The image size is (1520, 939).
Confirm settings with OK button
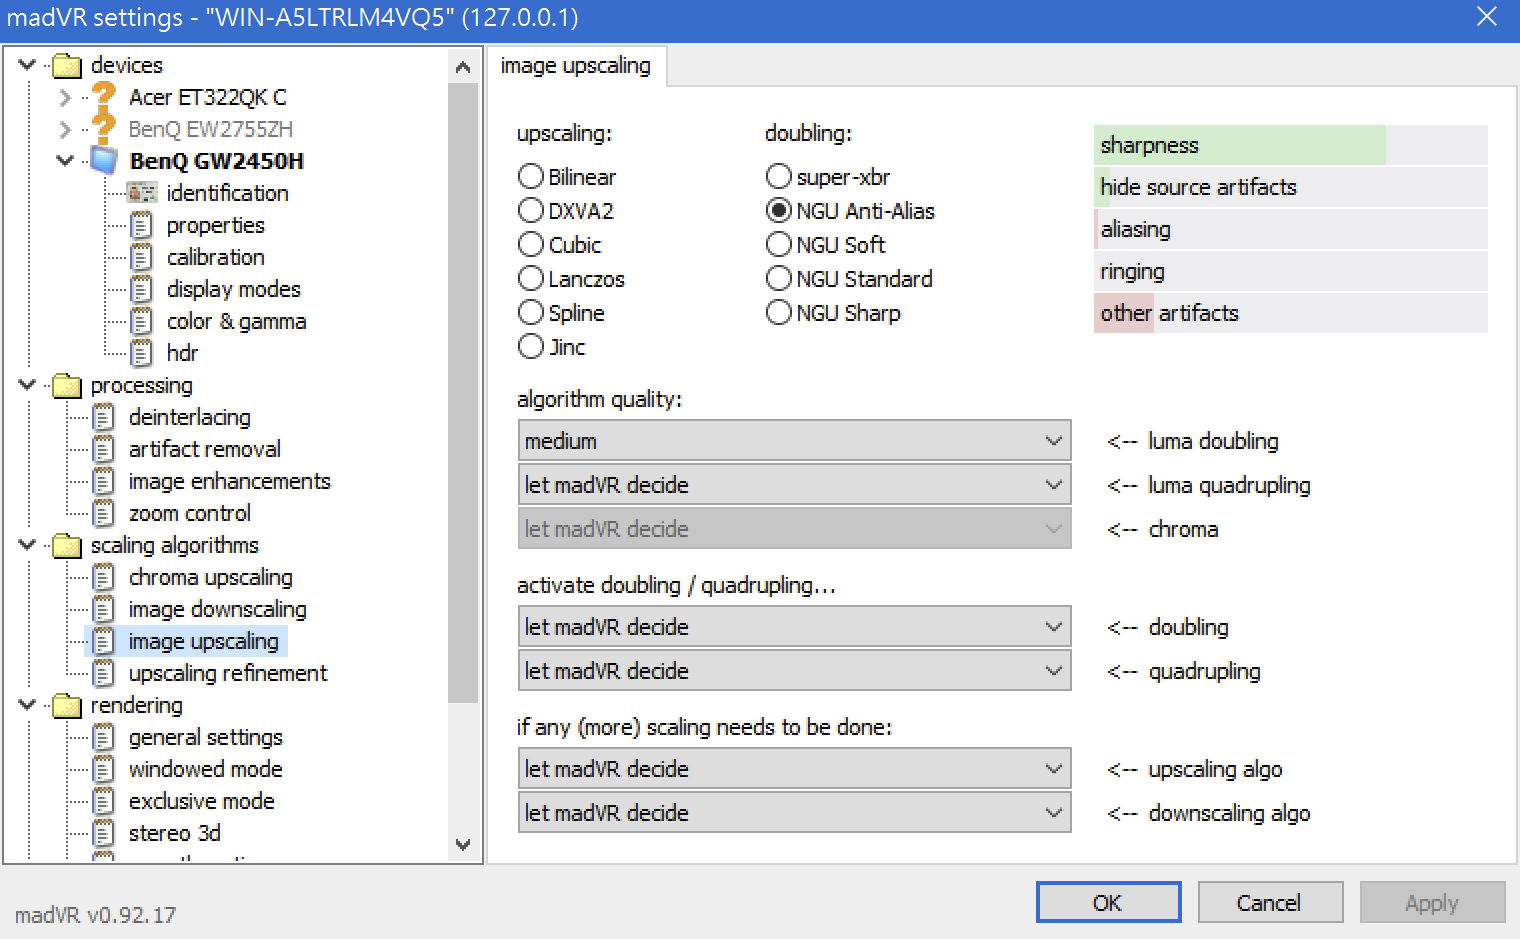tap(1108, 902)
